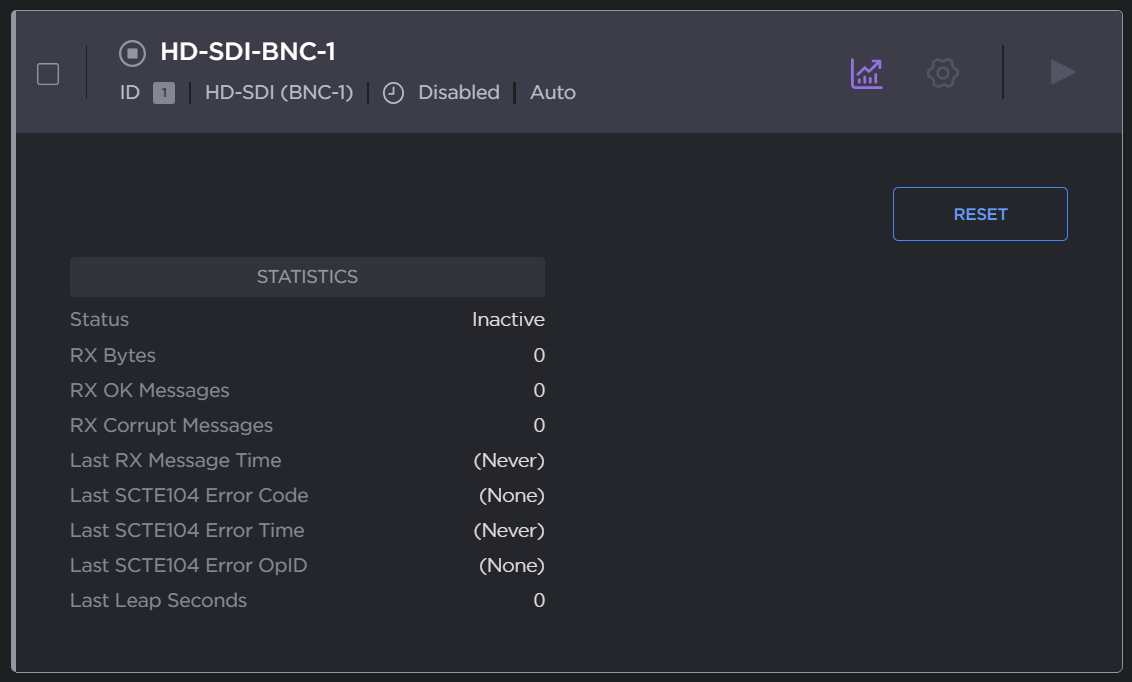
Task: Select the Last RX Message Time value
Action: point(508,460)
